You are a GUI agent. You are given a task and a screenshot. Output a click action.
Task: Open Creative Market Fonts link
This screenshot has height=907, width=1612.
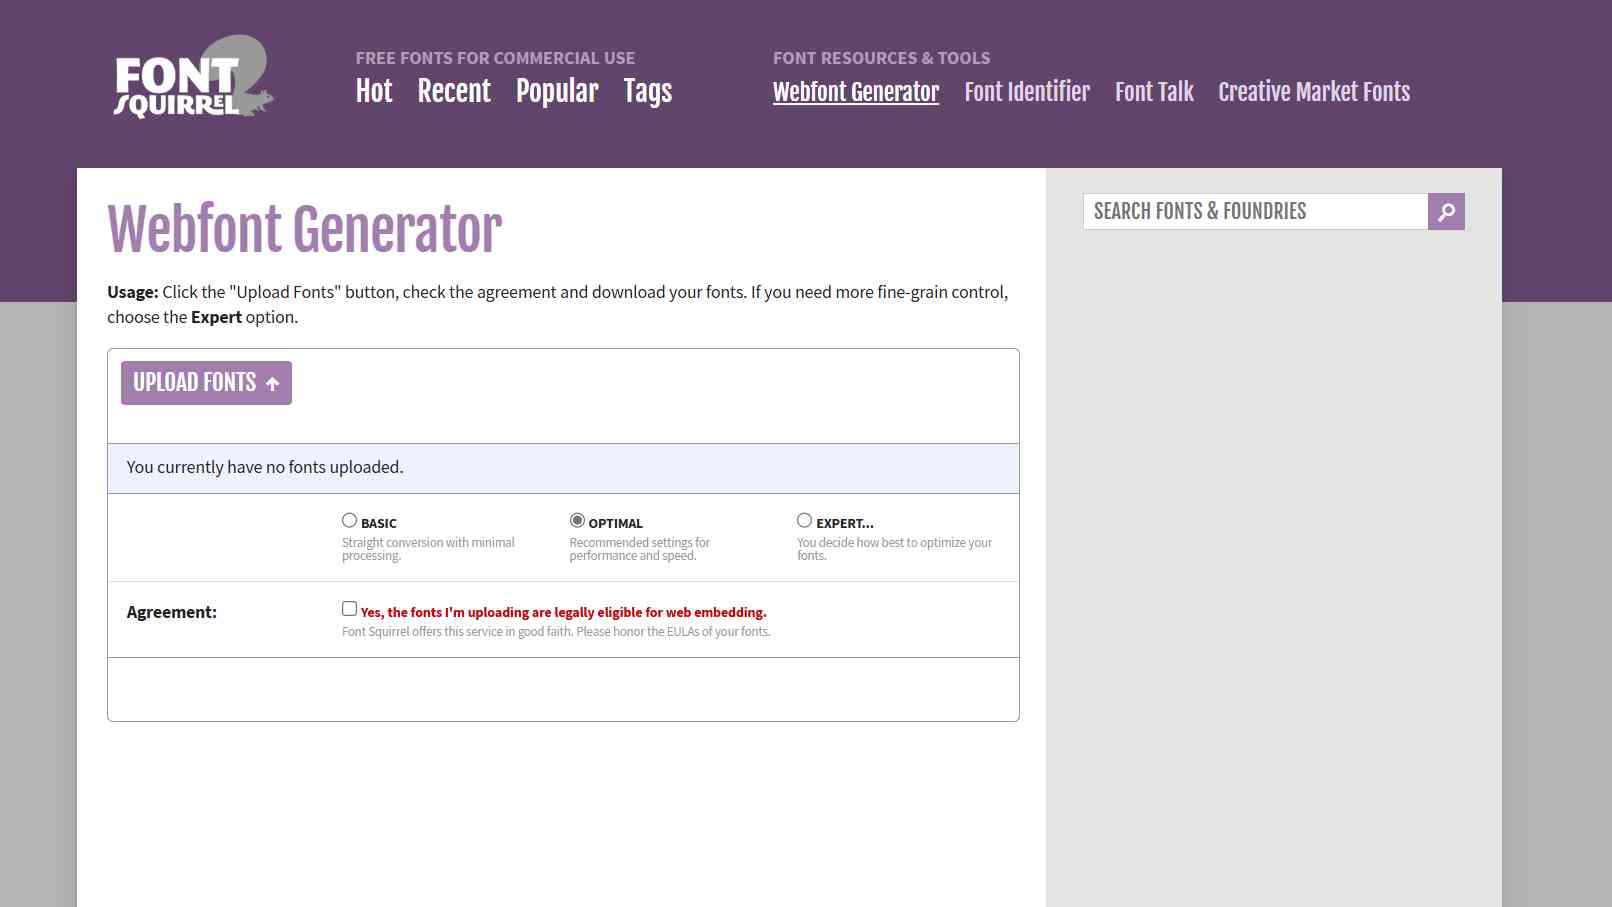[1314, 92]
